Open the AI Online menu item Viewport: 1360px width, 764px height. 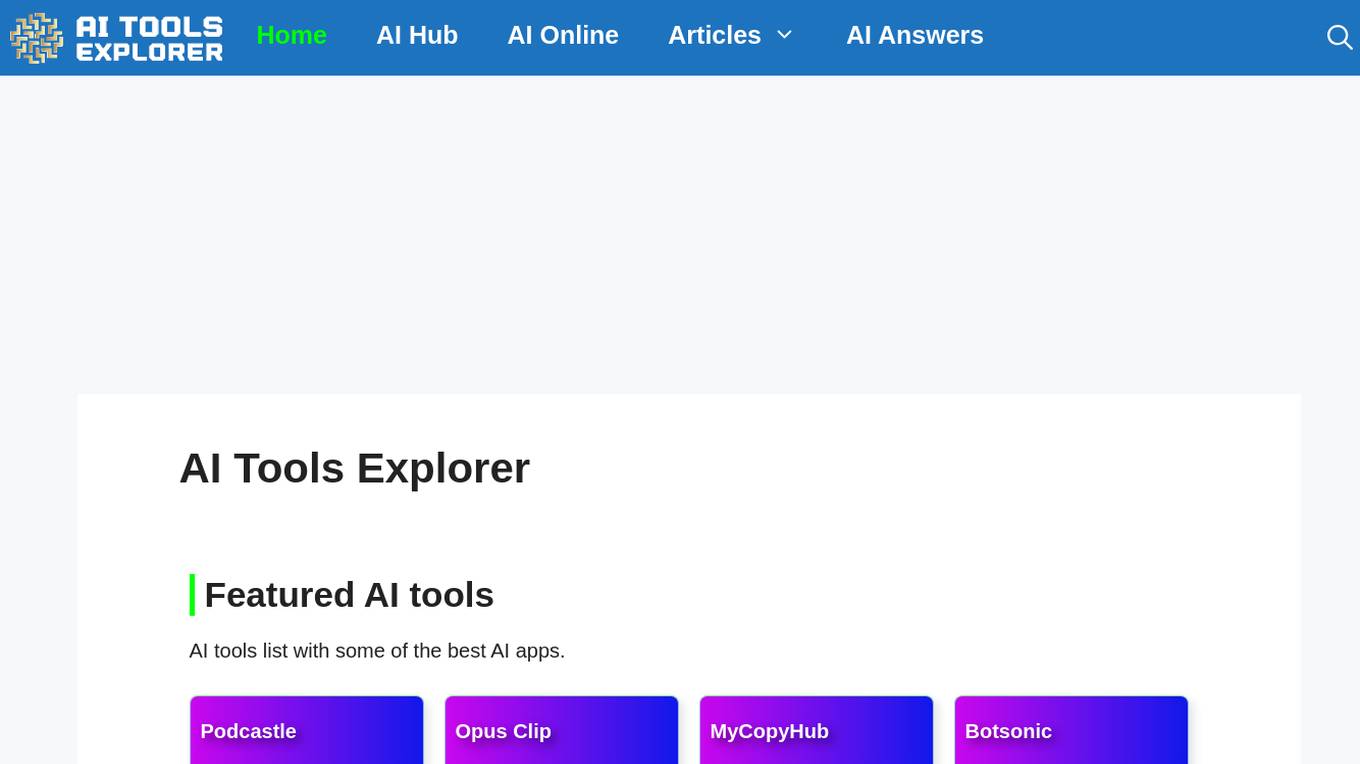pyautogui.click(x=563, y=35)
